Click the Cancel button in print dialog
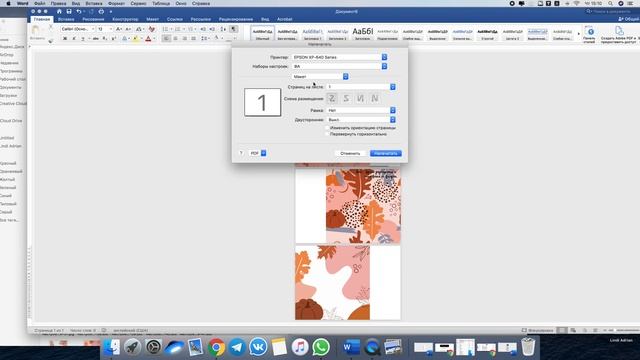The image size is (640, 360). (x=350, y=153)
